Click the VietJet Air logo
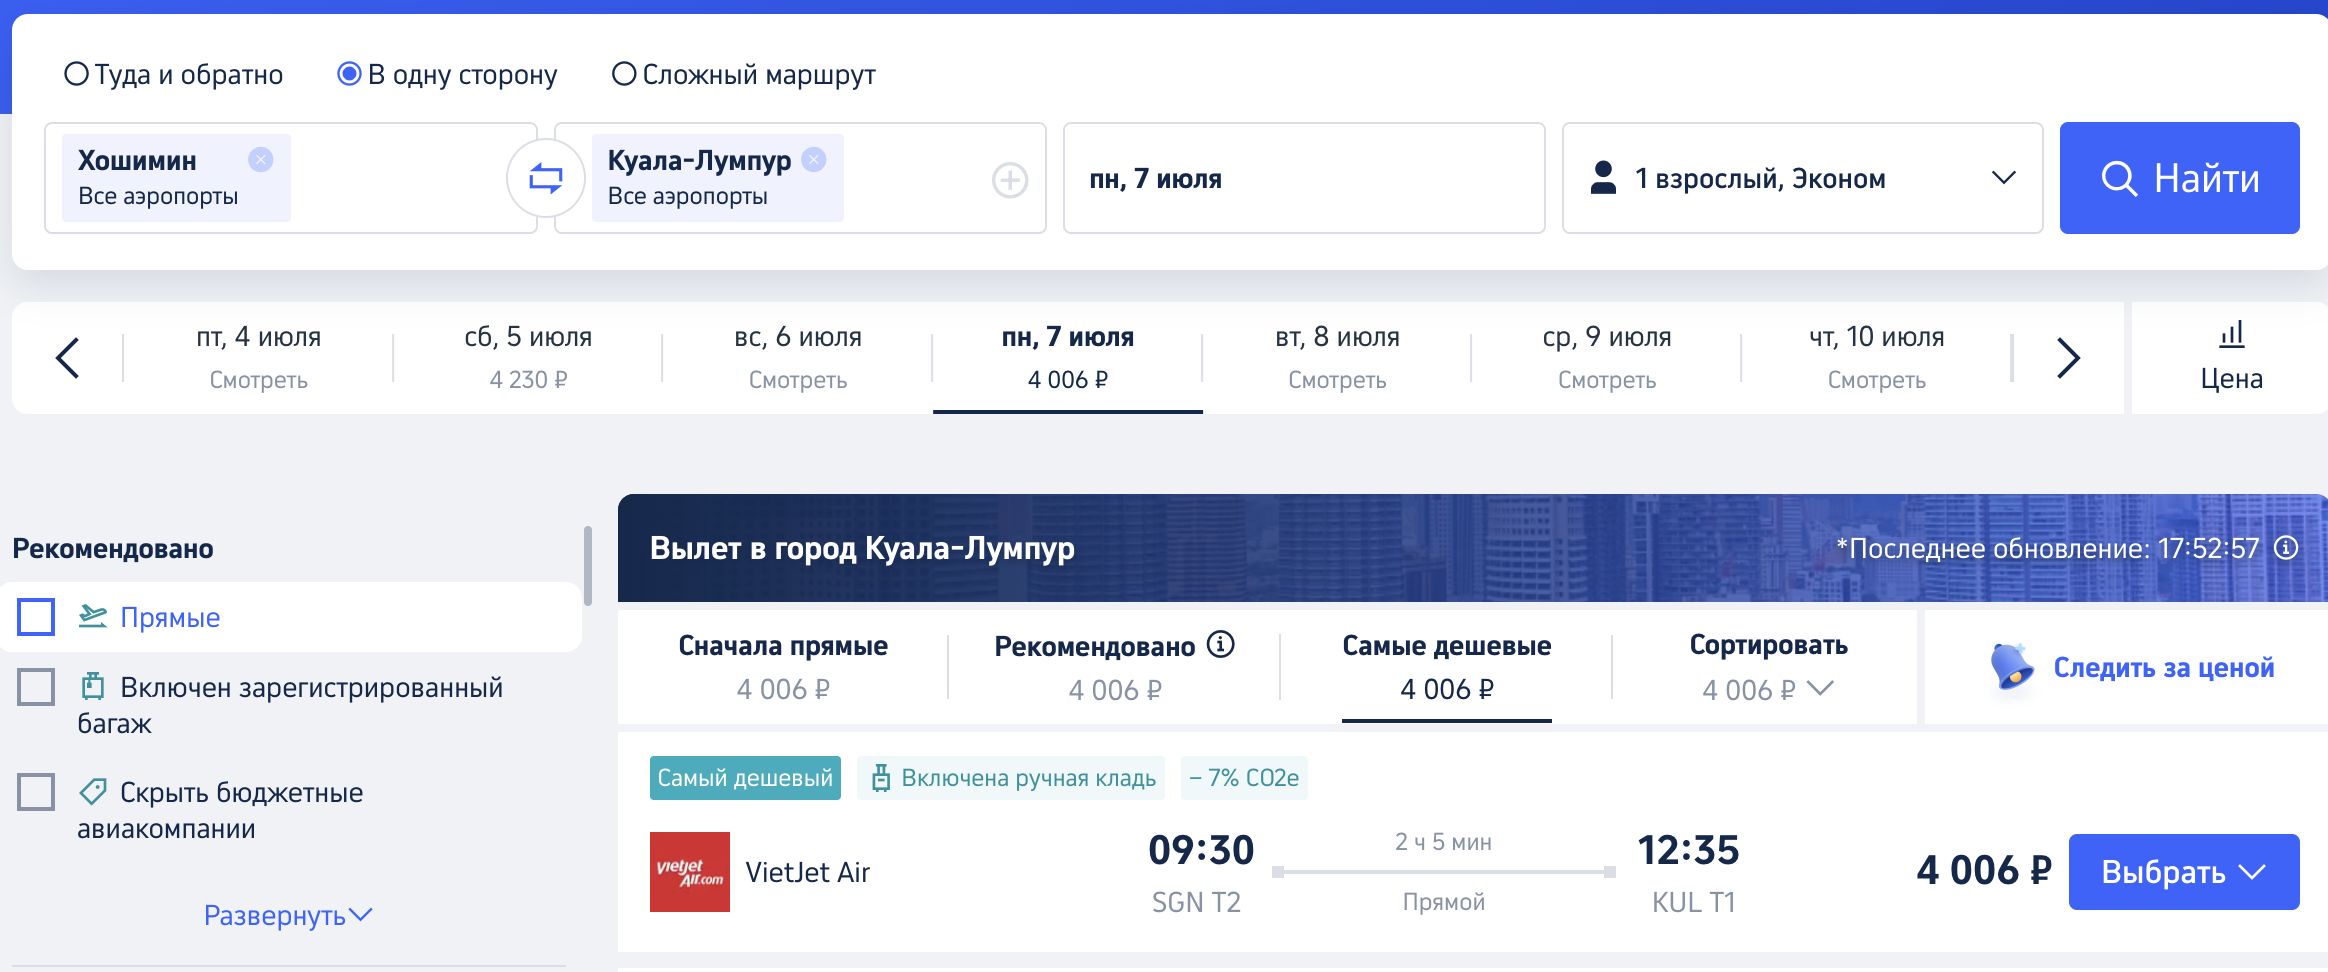 [x=690, y=872]
